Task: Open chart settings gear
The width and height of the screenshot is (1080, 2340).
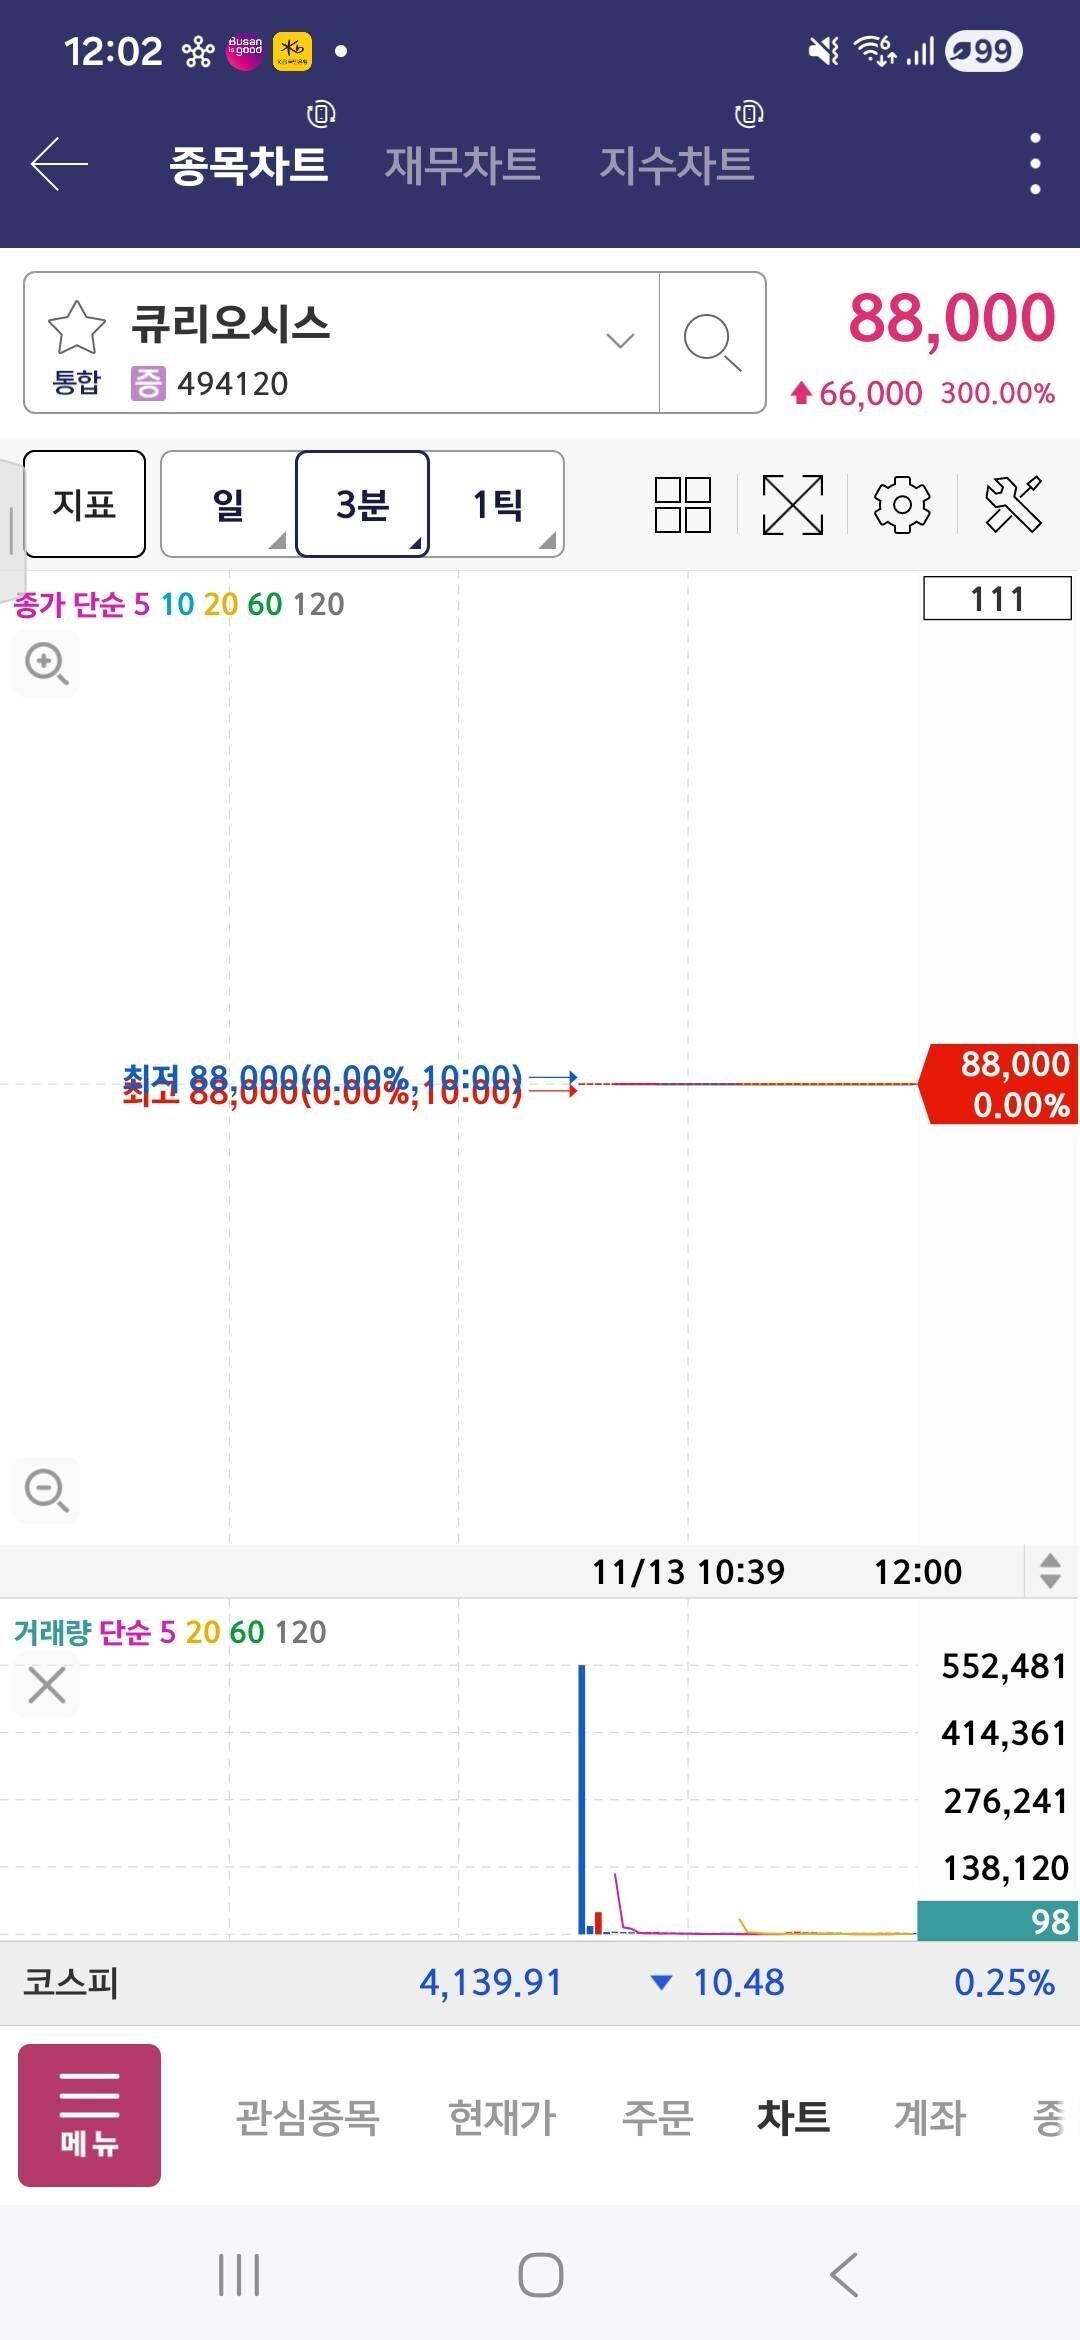Action: [x=902, y=504]
